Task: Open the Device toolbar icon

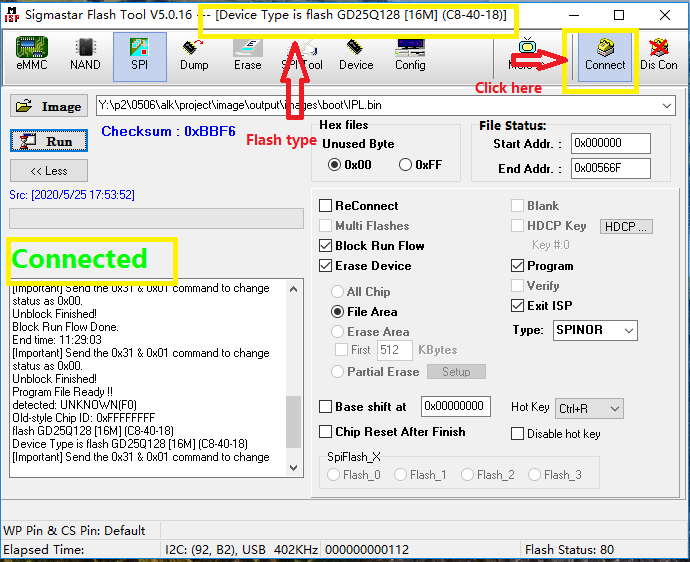Action: 356,54
